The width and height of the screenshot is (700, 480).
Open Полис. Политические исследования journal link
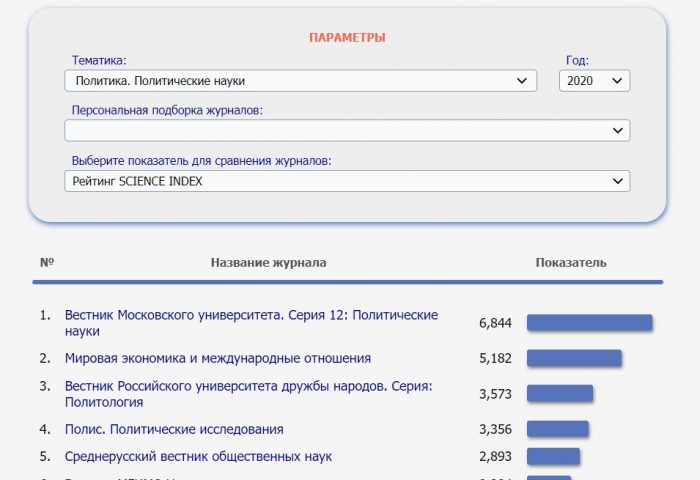tap(174, 429)
